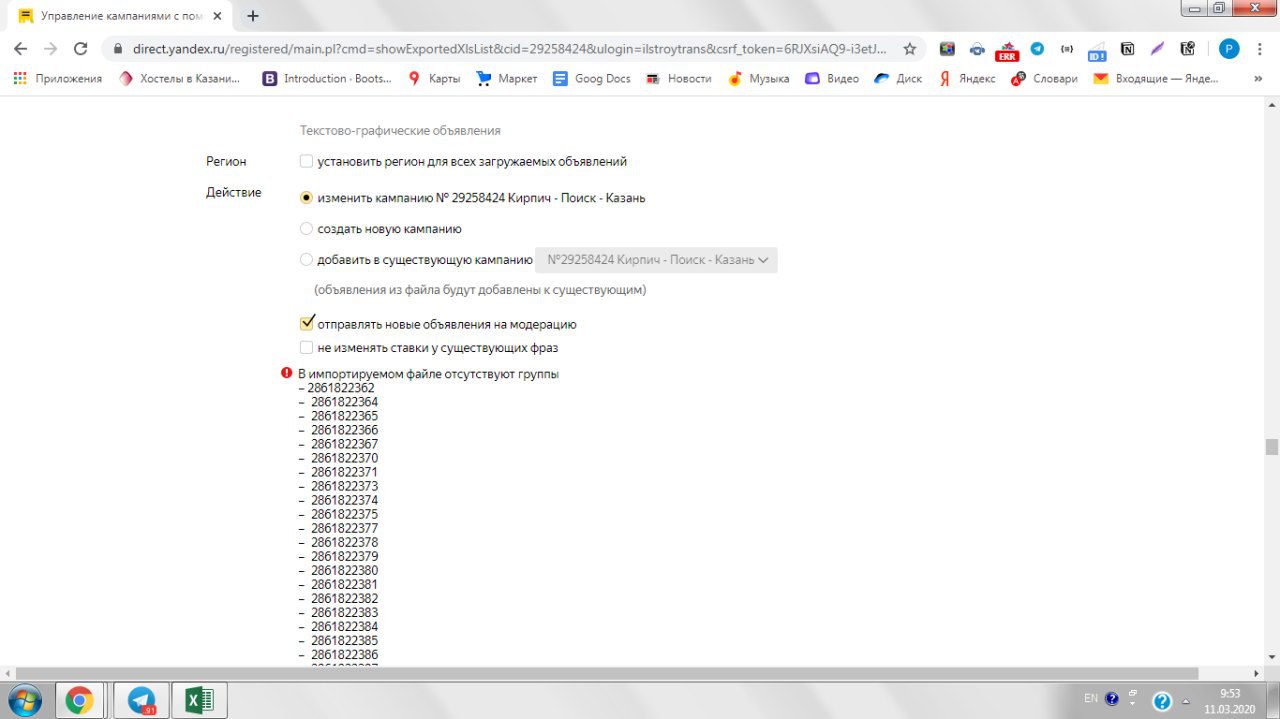Viewport: 1280px width, 719px height.
Task: Go back to the previous page
Action: 20,48
